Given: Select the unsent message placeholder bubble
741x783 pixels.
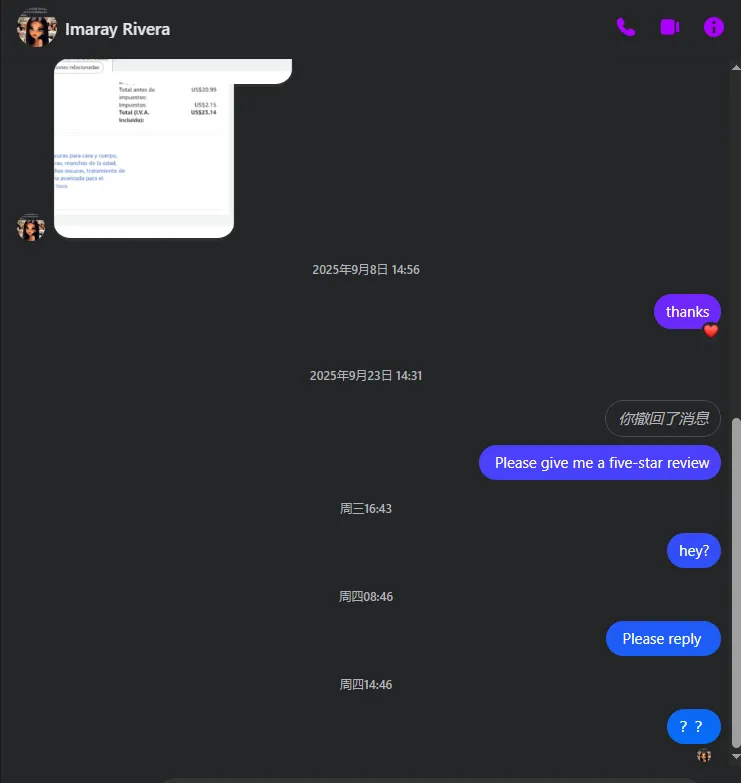Looking at the screenshot, I should [663, 418].
